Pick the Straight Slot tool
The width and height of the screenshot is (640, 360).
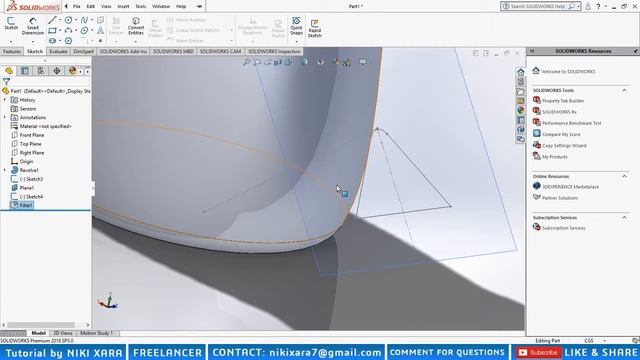point(52,41)
